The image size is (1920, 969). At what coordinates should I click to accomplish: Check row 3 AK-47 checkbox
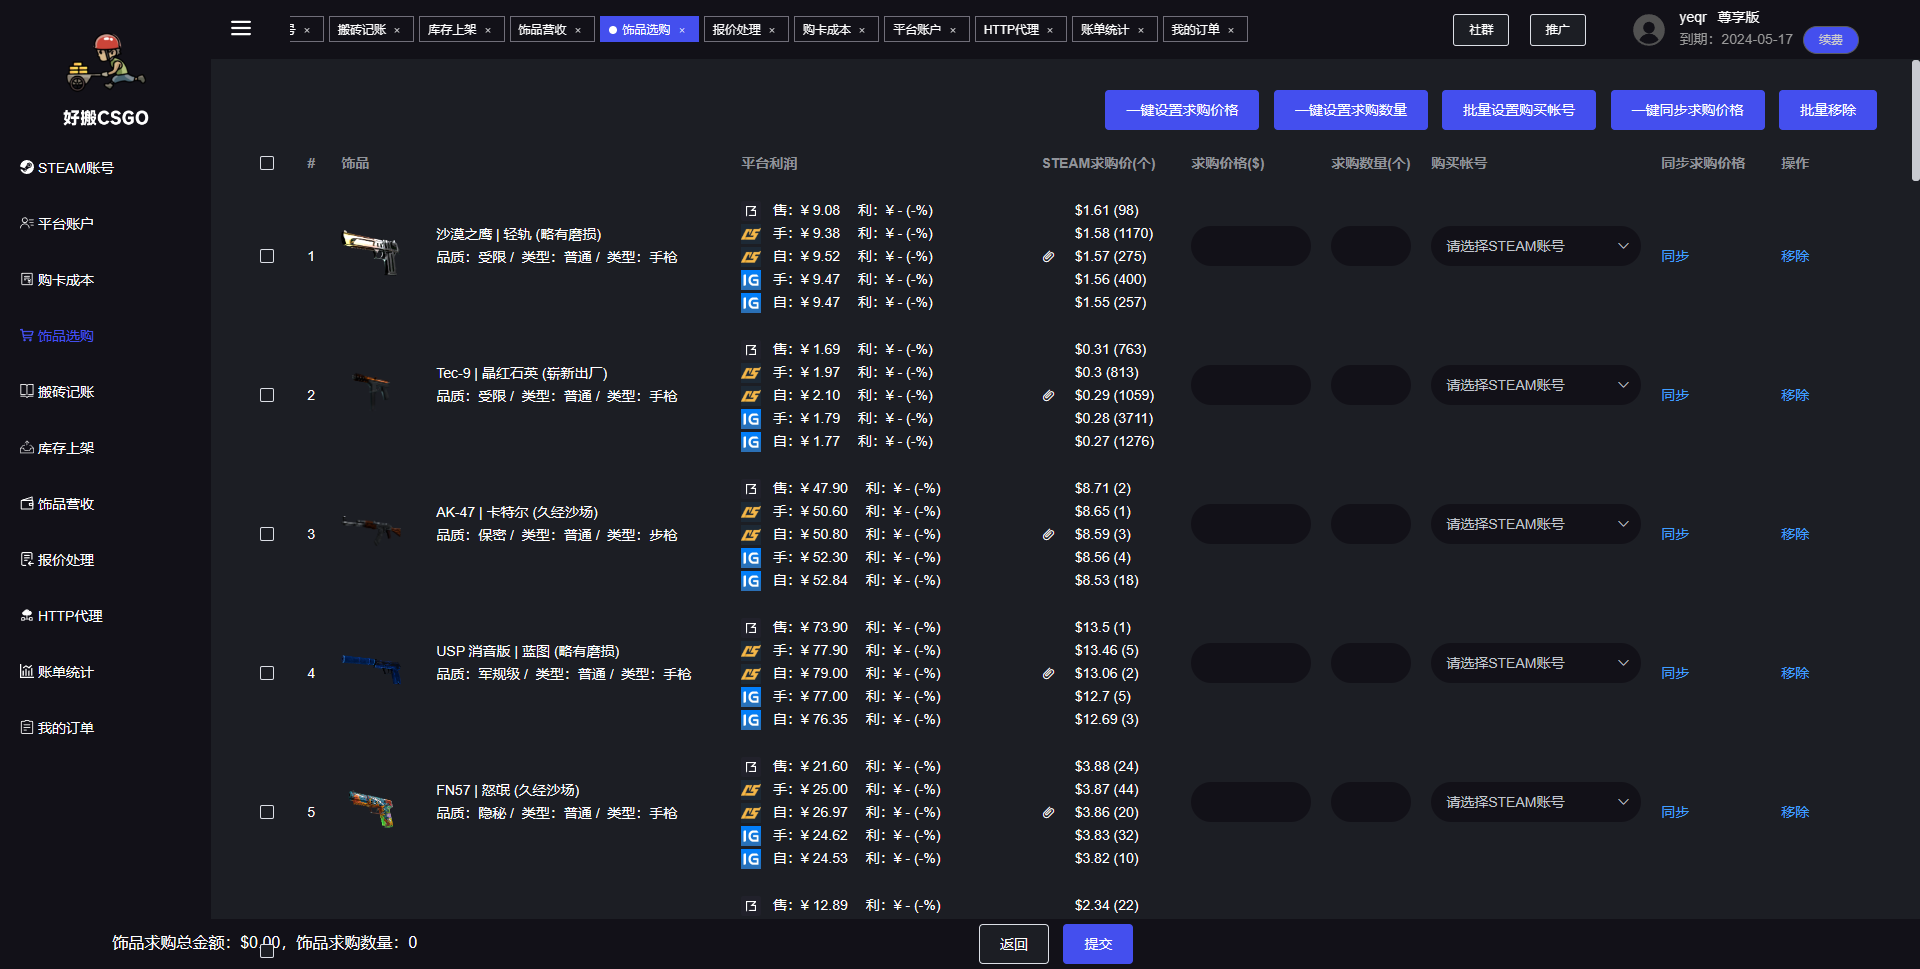(267, 534)
